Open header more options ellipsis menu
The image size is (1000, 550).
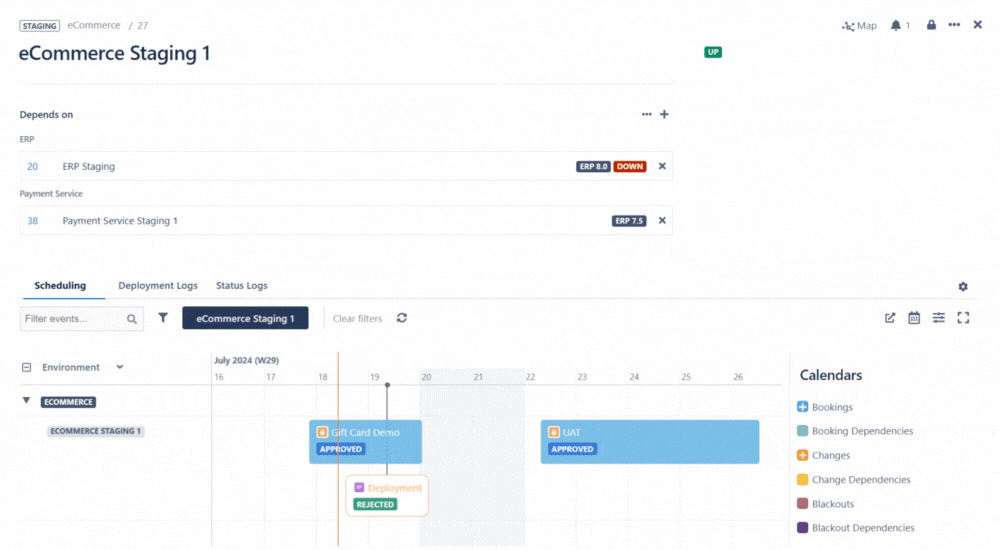point(954,25)
